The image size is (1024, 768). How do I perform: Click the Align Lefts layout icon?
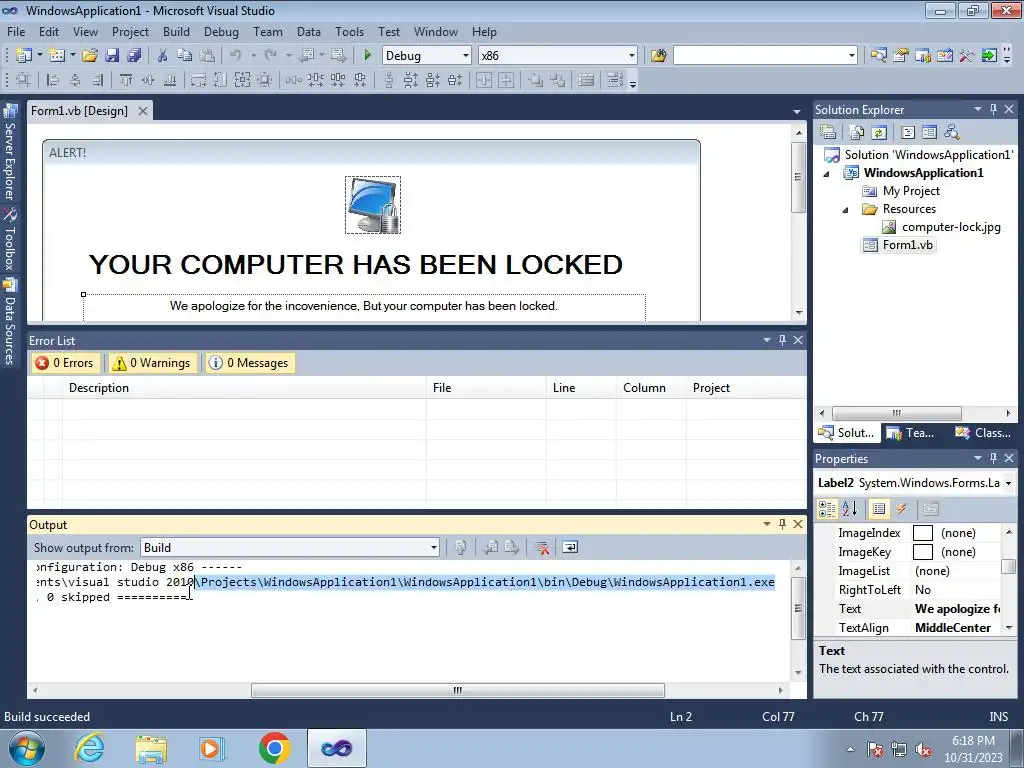pyautogui.click(x=53, y=80)
